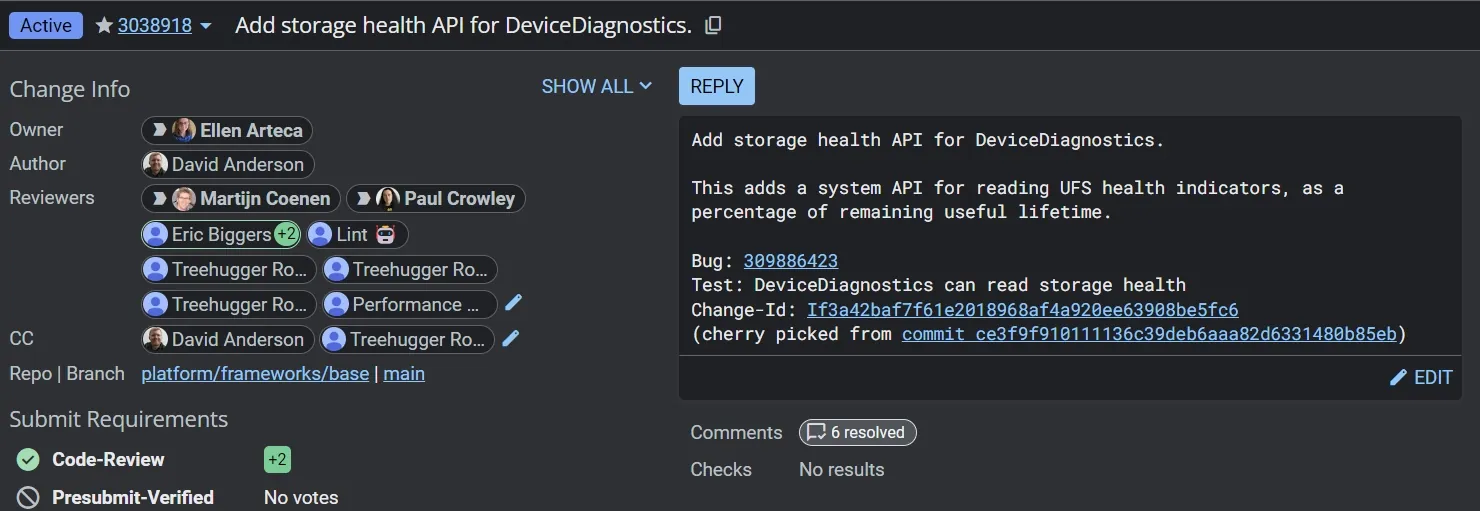Click the REPLY button
The image size is (1480, 511).
[x=717, y=86]
